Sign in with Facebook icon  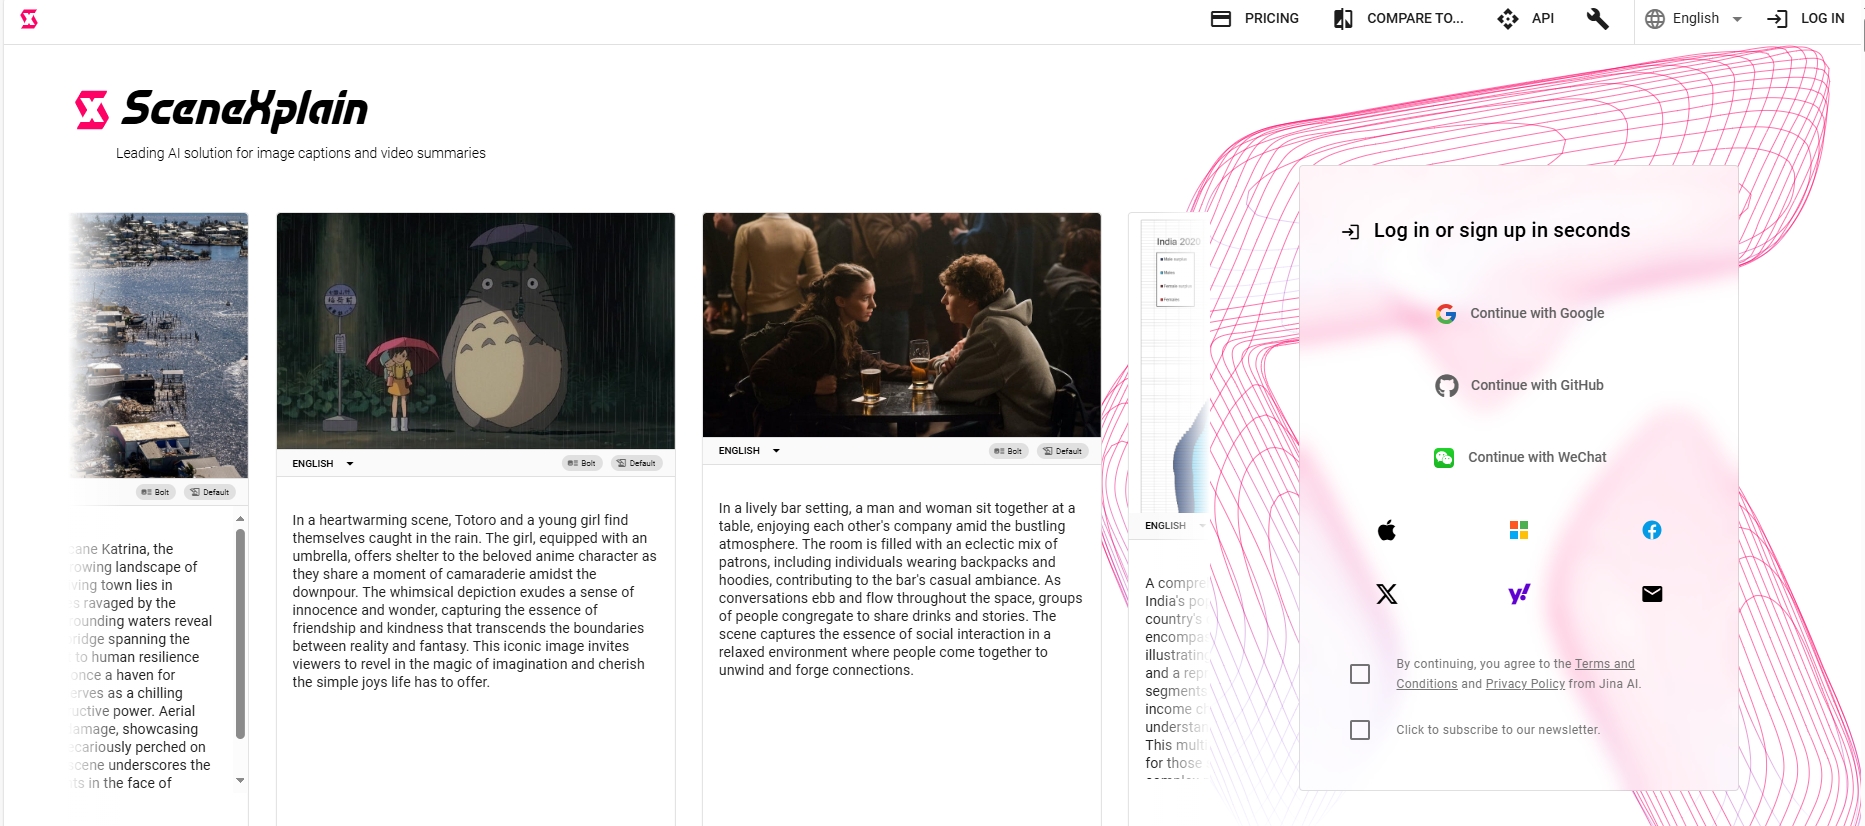[x=1652, y=530]
